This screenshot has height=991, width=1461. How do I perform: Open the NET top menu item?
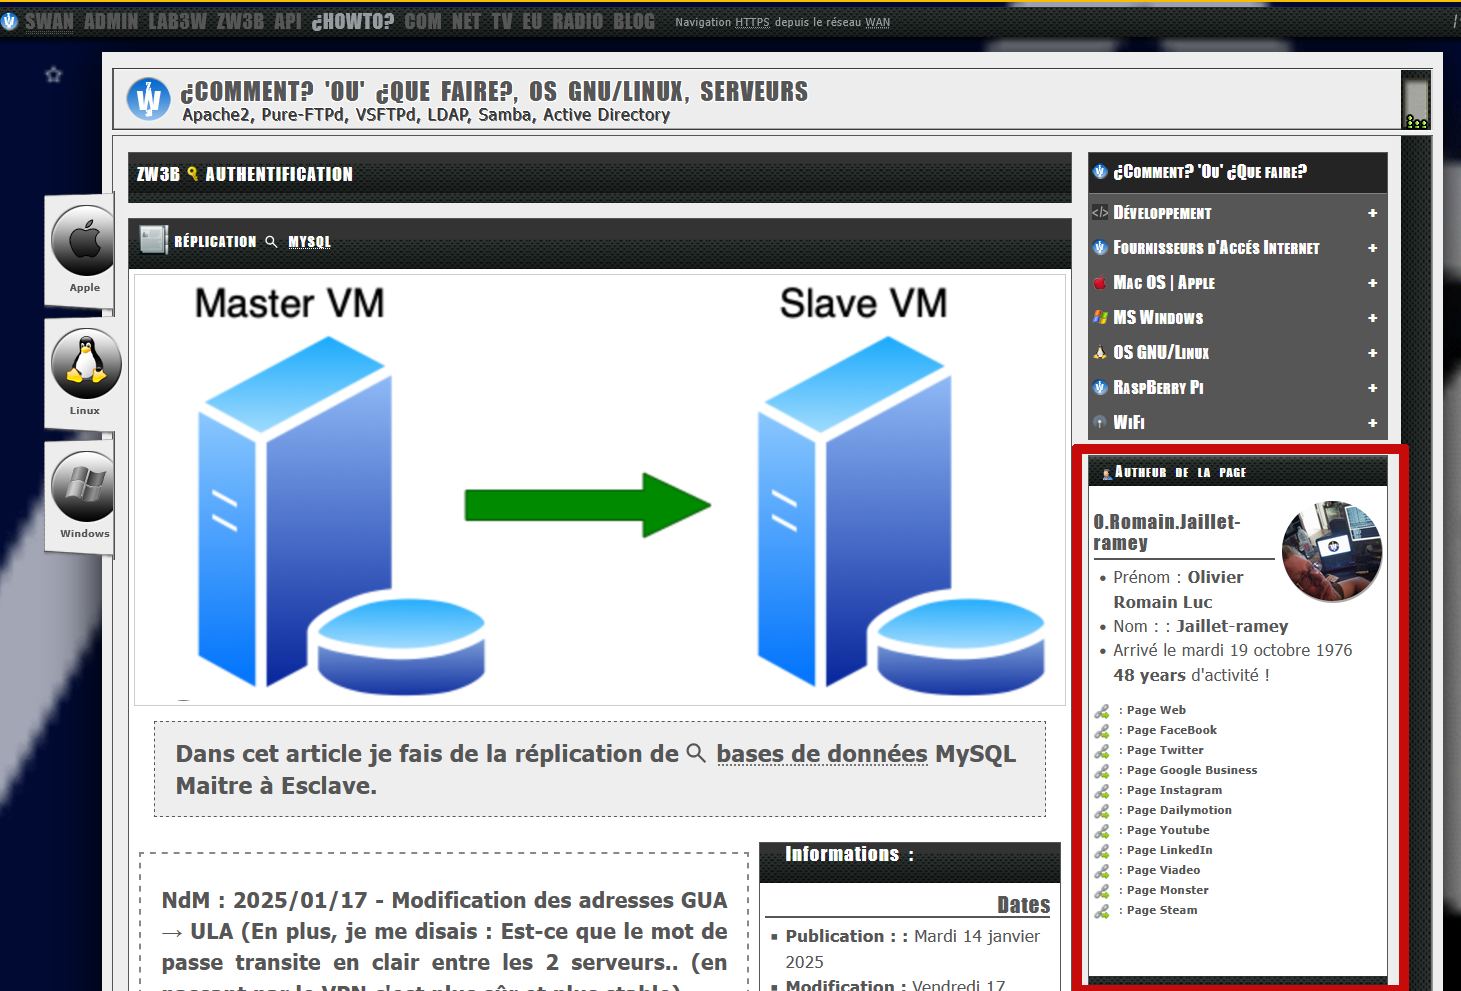(466, 21)
